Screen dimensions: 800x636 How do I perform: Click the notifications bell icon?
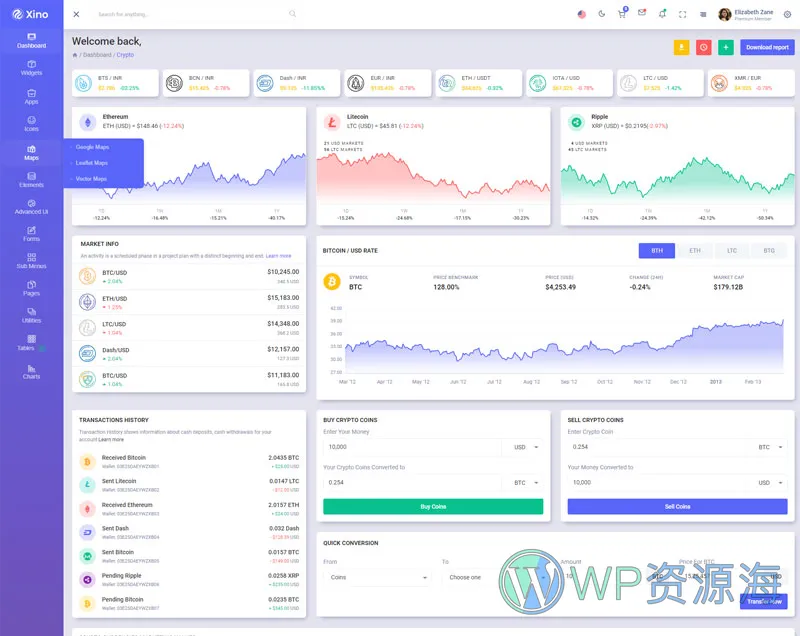point(662,14)
